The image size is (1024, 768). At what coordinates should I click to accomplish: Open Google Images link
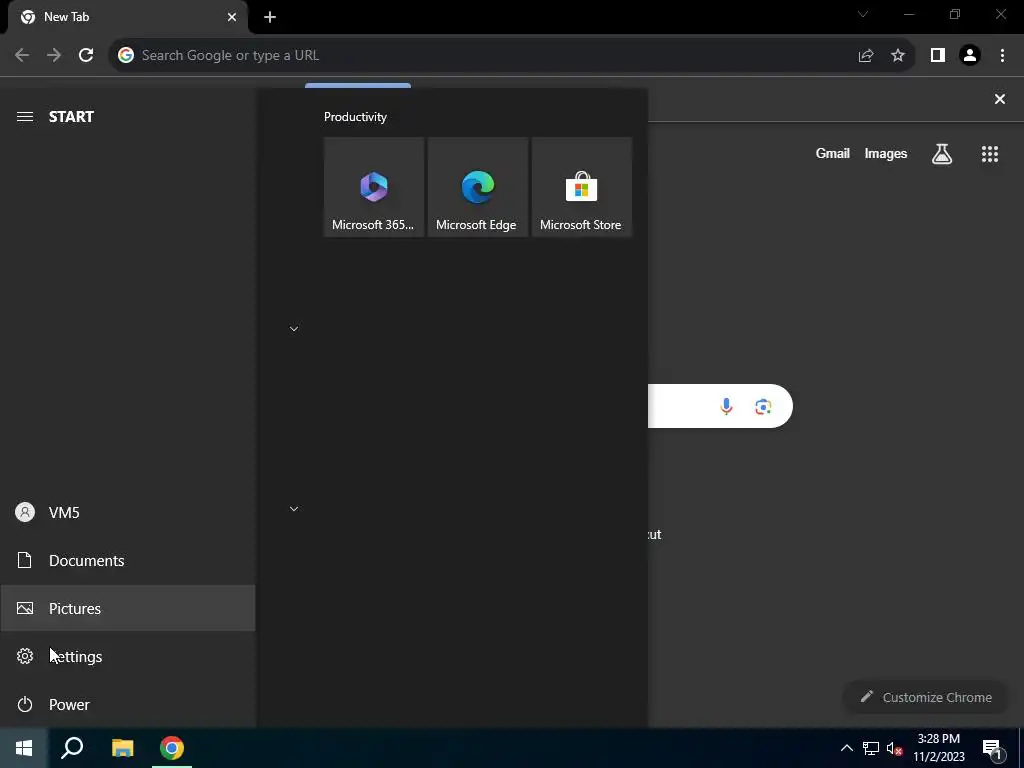886,153
